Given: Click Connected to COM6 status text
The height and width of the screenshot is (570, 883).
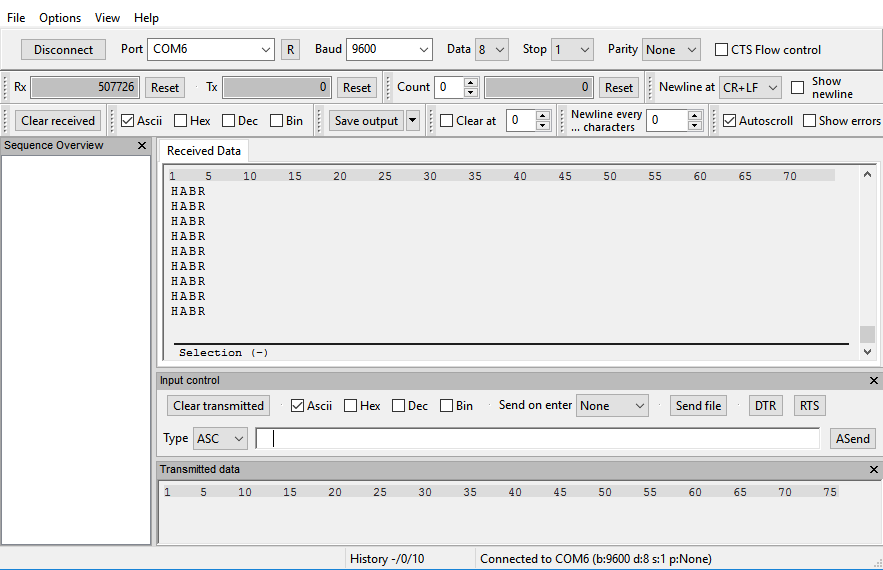Looking at the screenshot, I should pos(595,559).
